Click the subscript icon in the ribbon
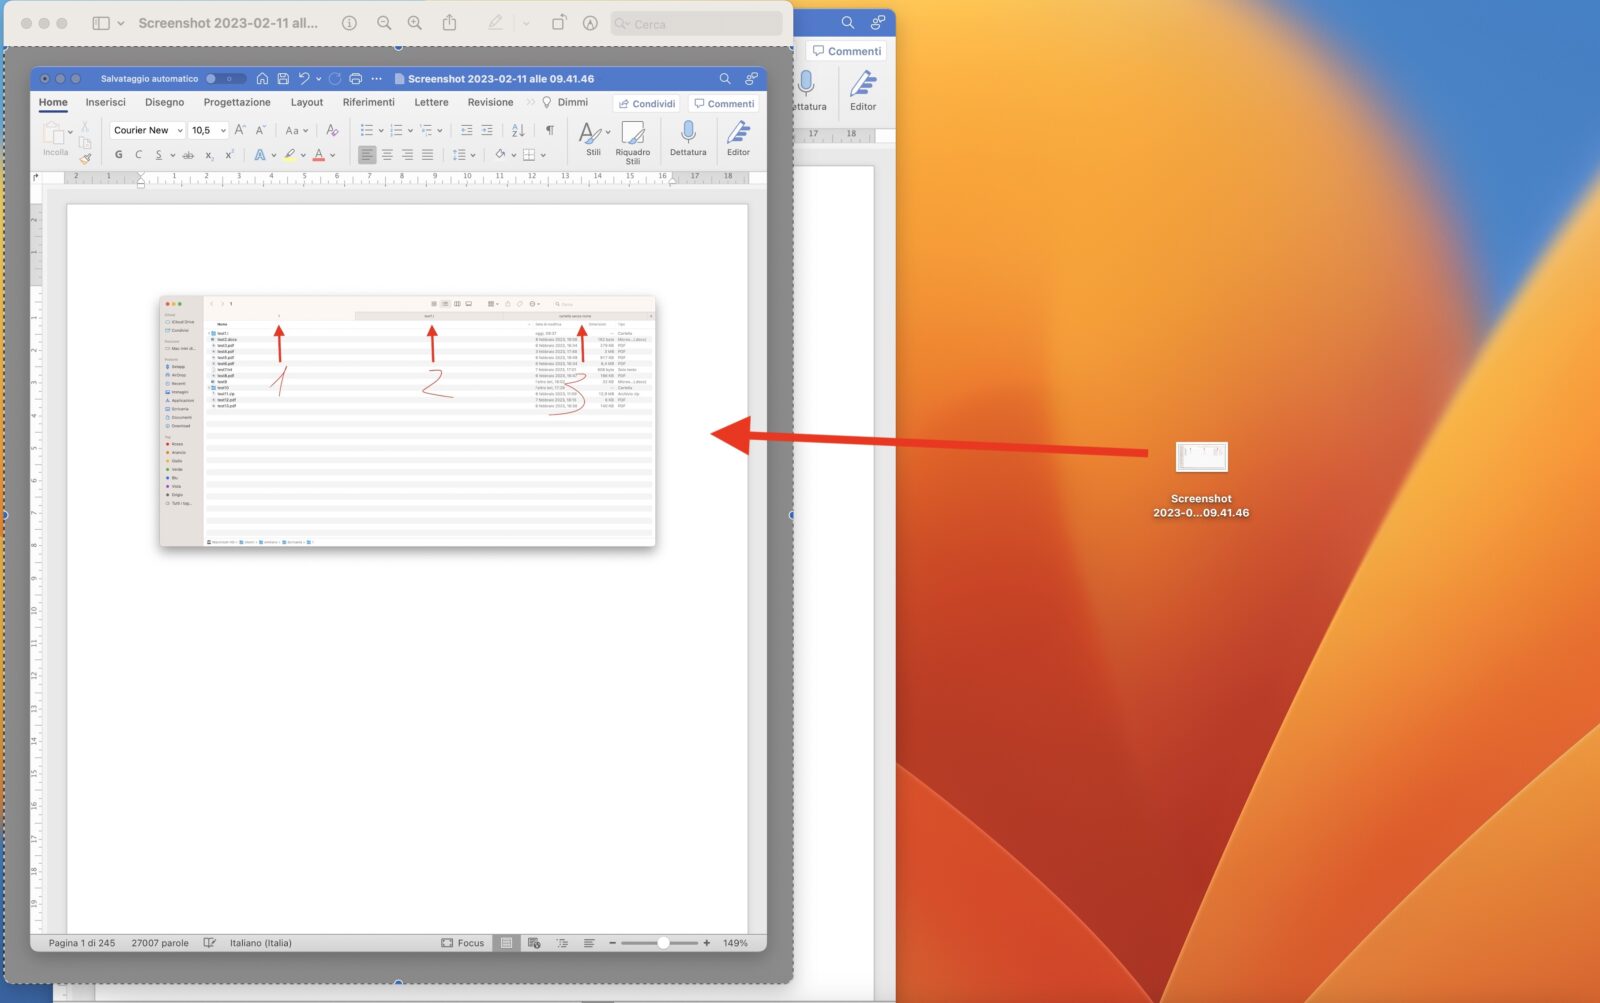 [x=210, y=155]
